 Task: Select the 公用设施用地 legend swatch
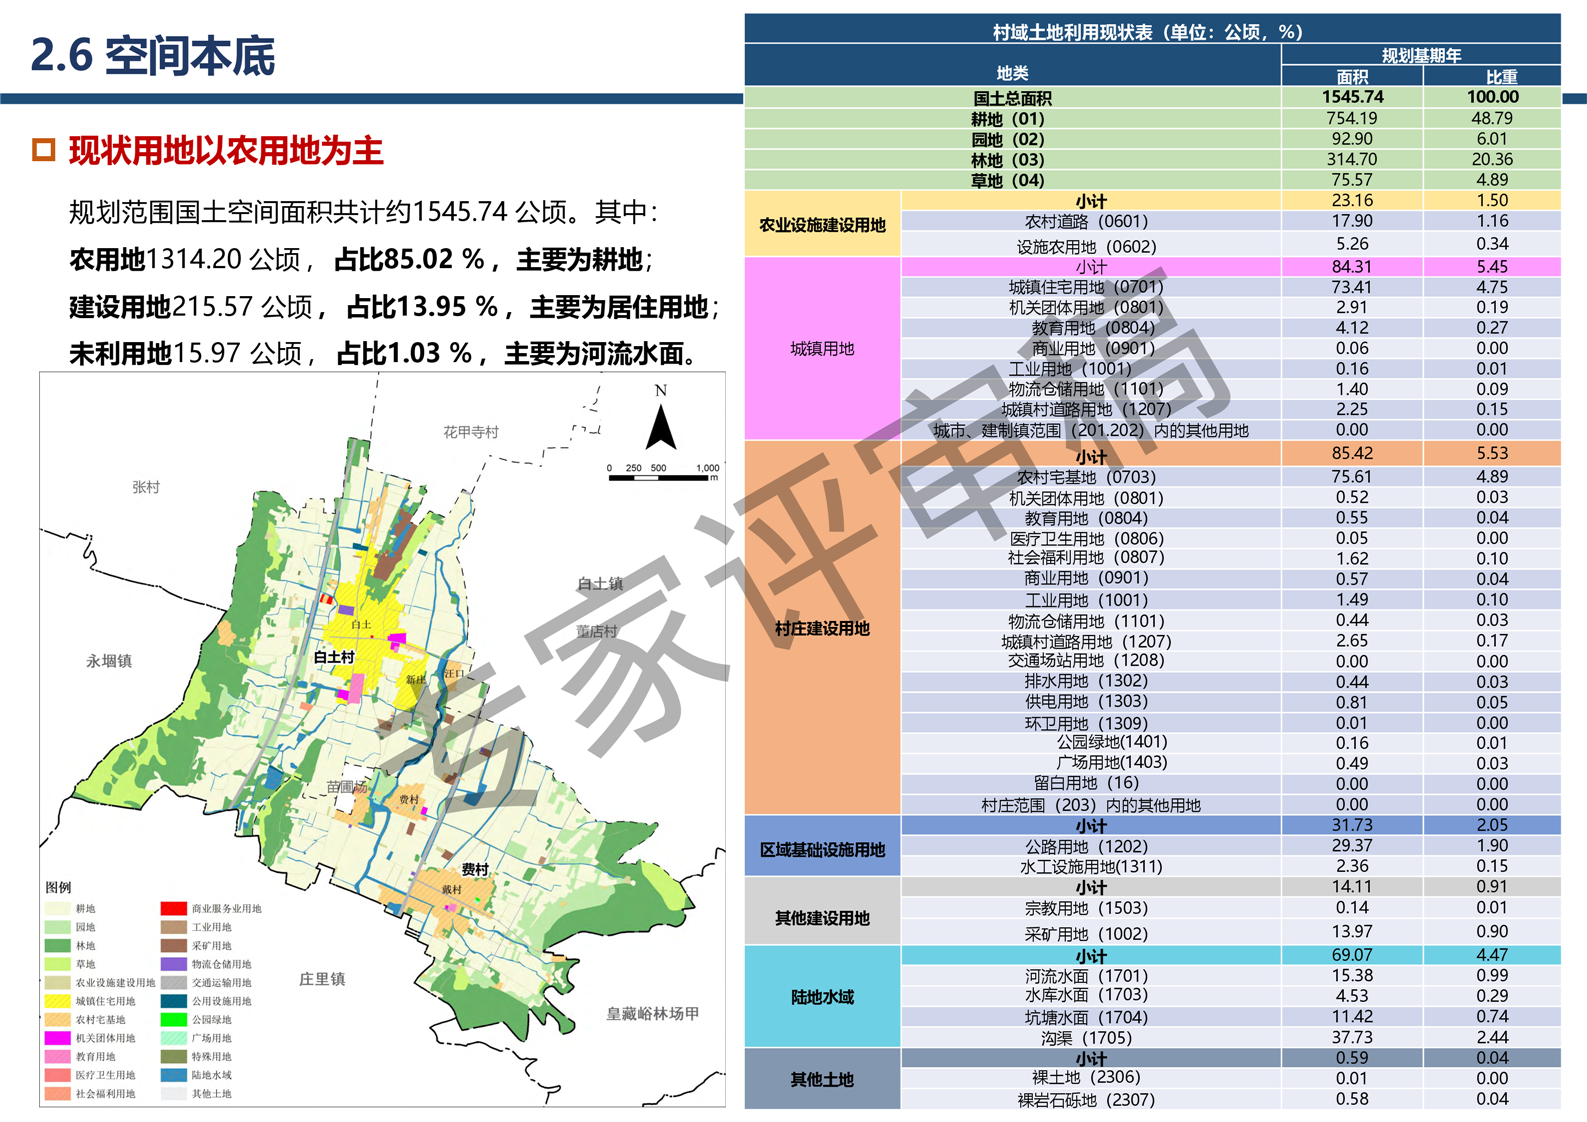tap(174, 1001)
